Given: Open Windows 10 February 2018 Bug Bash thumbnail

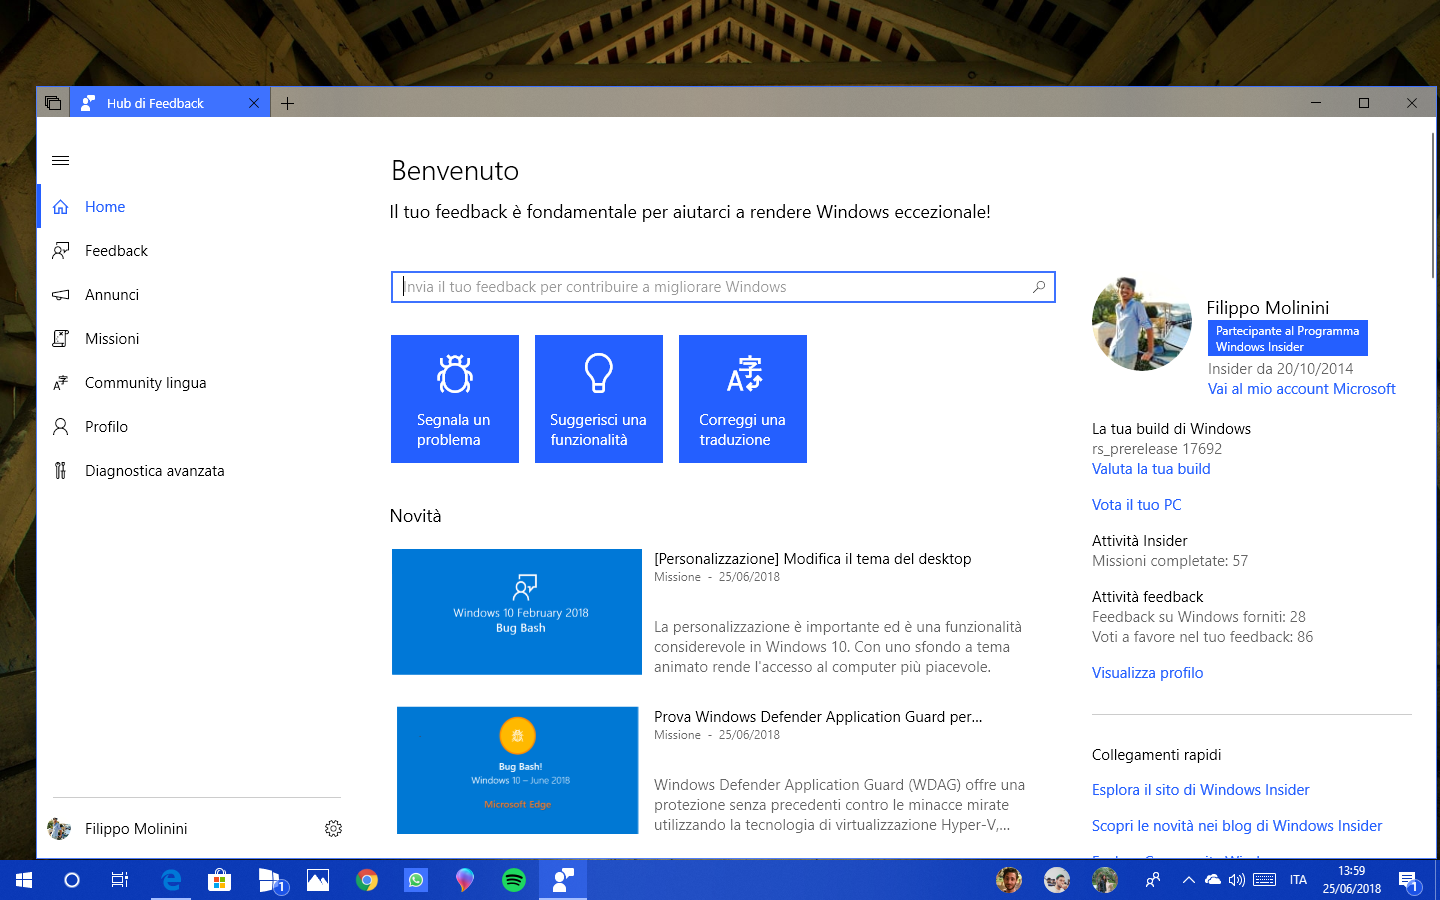Looking at the screenshot, I should [x=517, y=612].
